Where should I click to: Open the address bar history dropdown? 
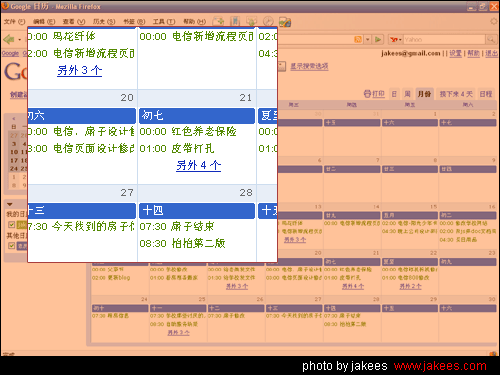tap(367, 39)
